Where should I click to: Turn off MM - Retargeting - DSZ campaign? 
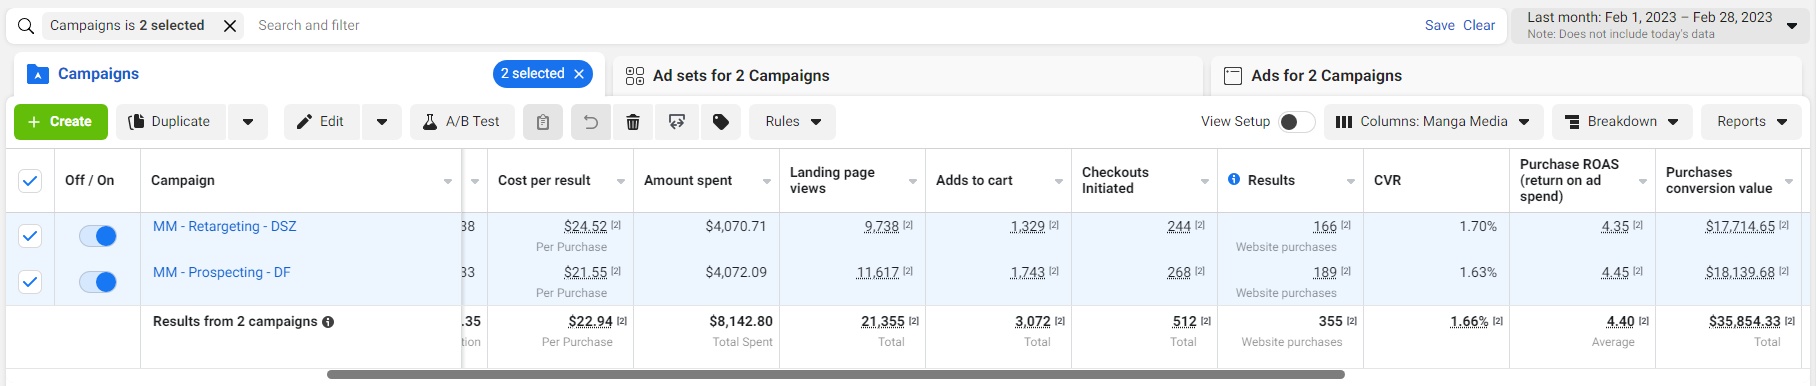(98, 236)
